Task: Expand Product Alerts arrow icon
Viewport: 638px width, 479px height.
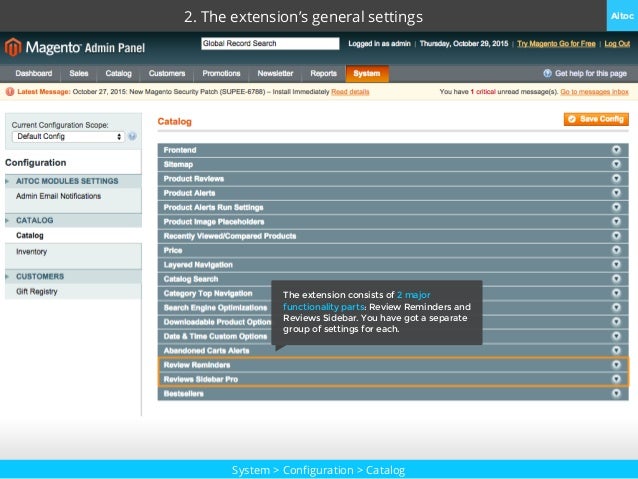Action: coord(616,192)
